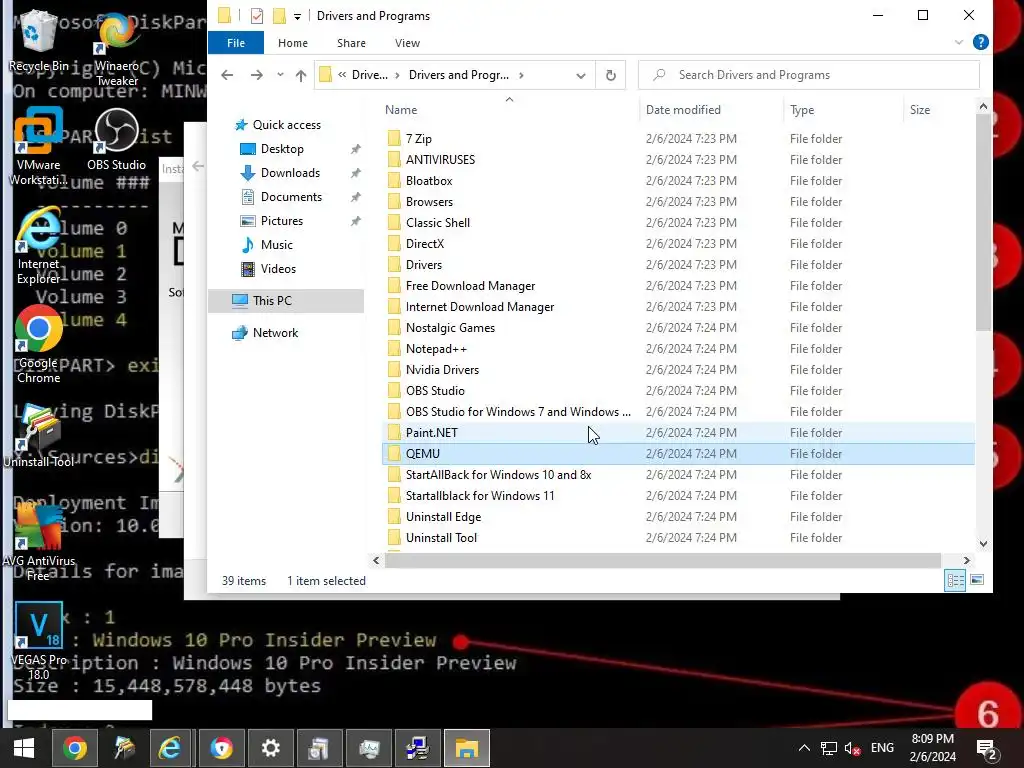Open Internet Explorer from the taskbar
1024x768 pixels.
[x=170, y=748]
